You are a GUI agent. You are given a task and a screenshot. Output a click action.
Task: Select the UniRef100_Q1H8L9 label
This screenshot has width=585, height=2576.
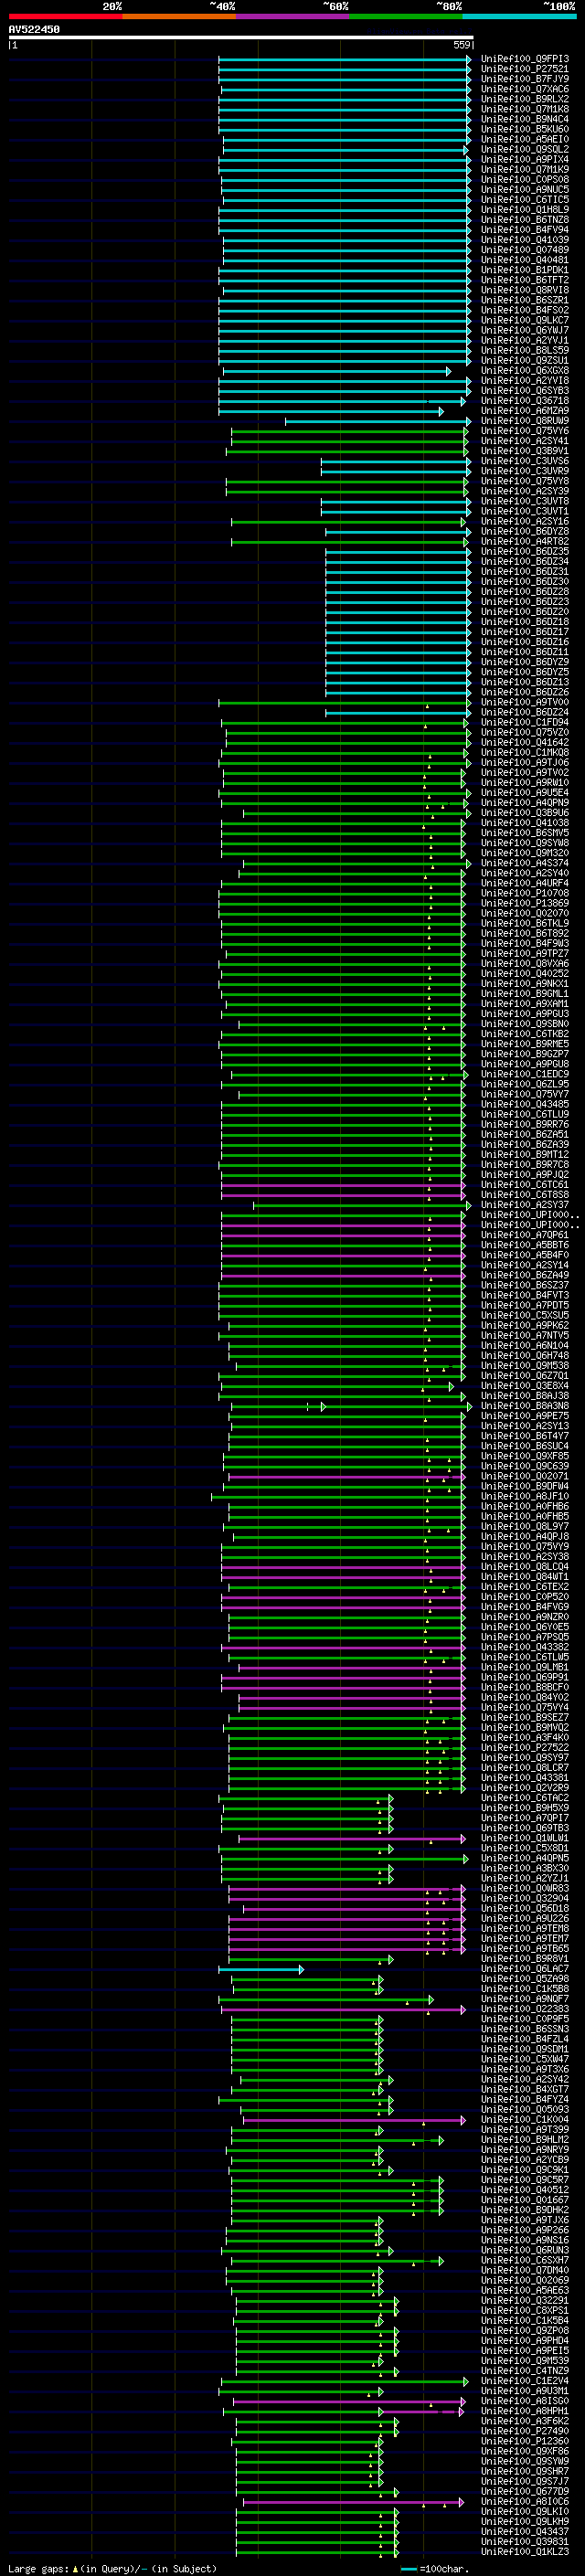[525, 209]
